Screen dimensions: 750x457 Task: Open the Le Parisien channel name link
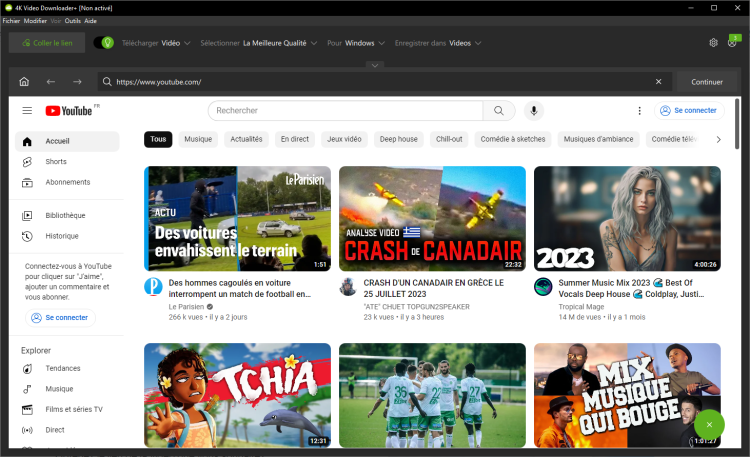[x=186, y=307]
